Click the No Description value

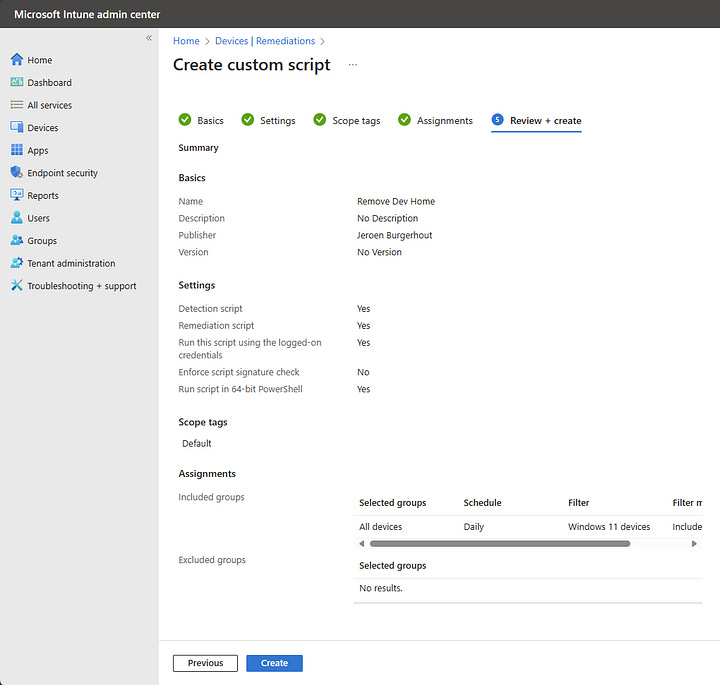click(388, 218)
